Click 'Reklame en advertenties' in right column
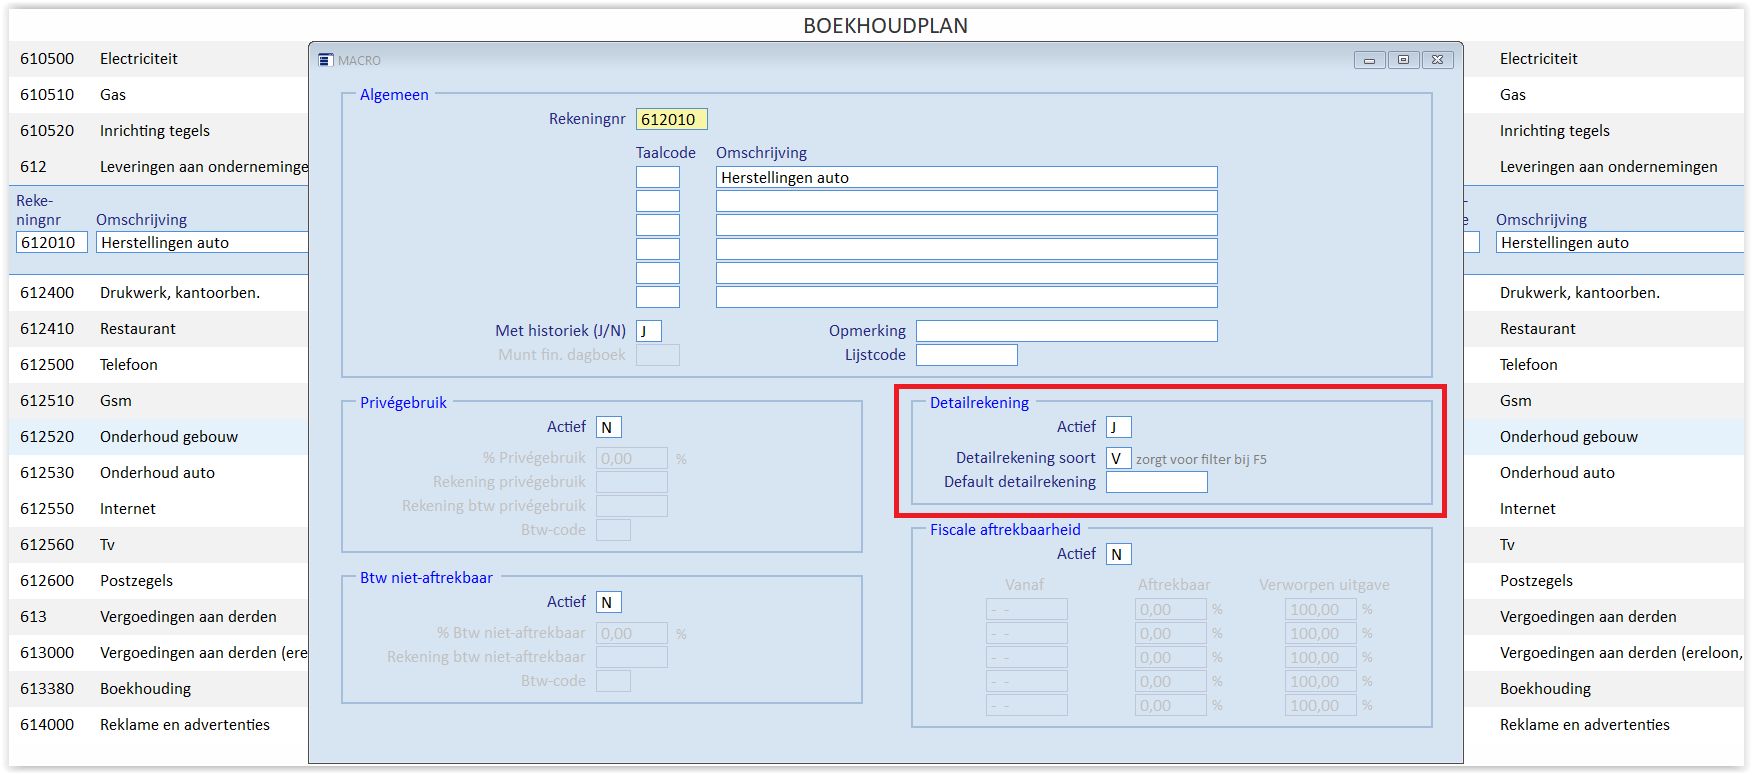The height and width of the screenshot is (775, 1754). (1584, 725)
